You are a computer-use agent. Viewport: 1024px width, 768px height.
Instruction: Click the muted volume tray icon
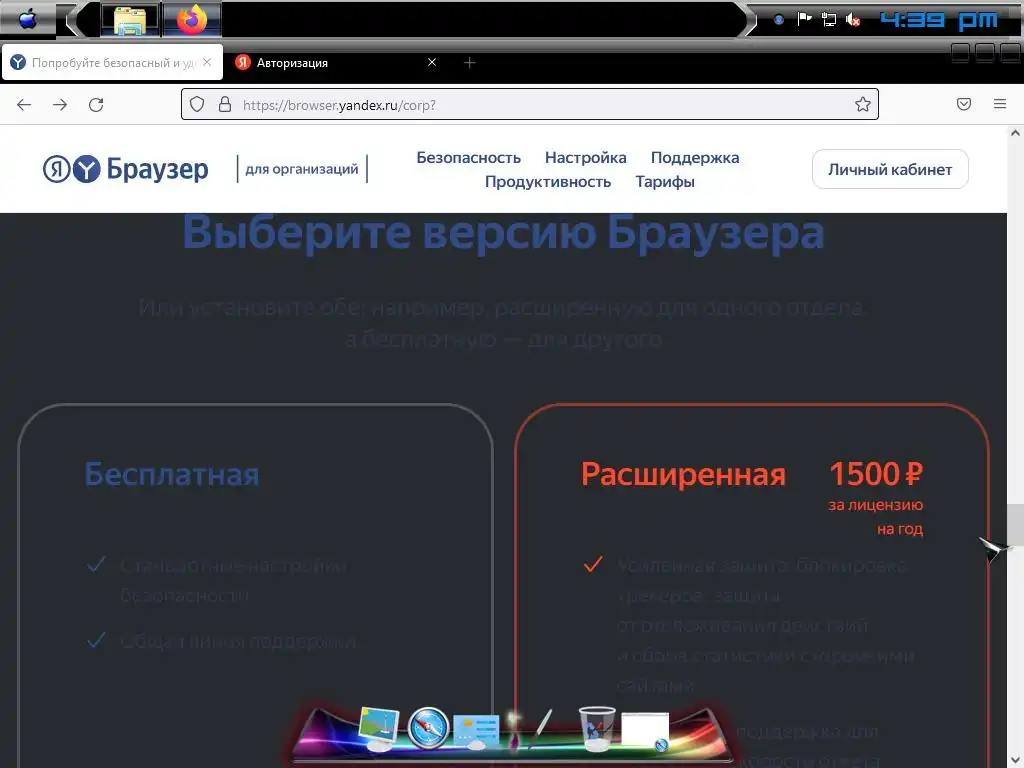pos(853,20)
